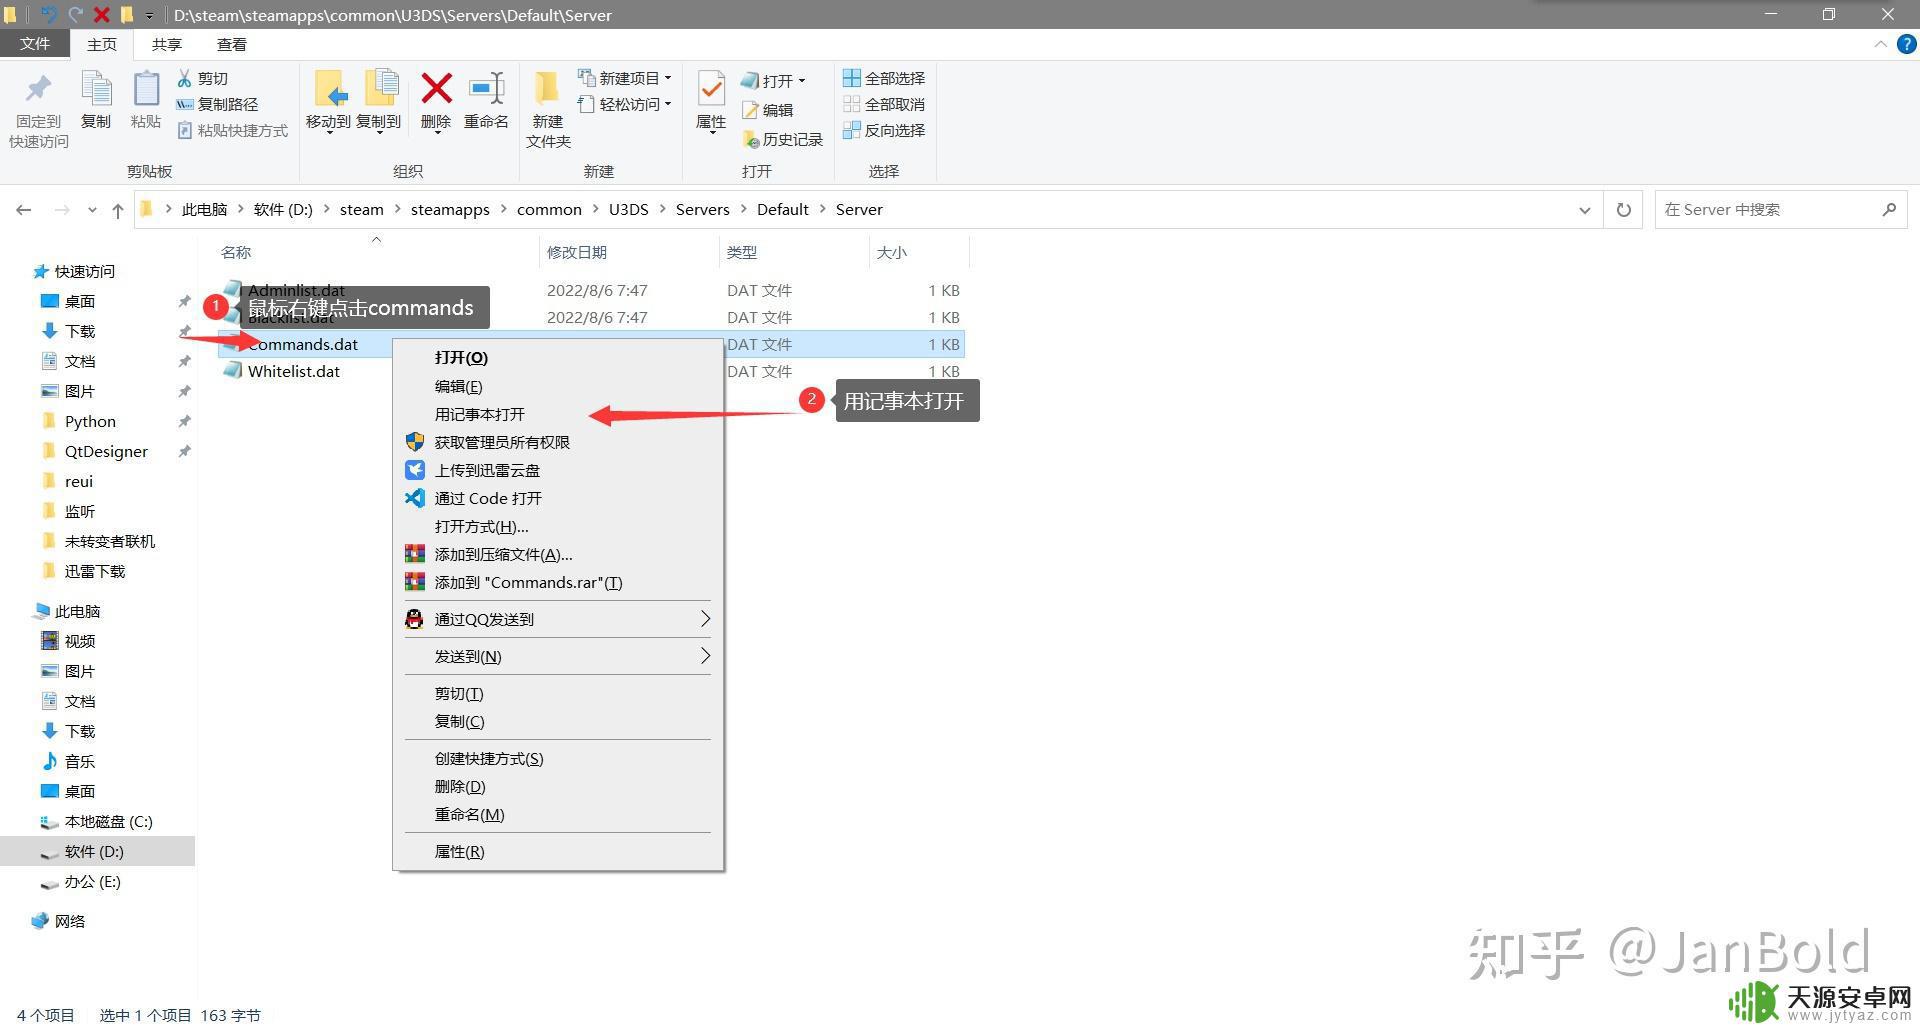Click Paste shortcut (粘贴快捷方式) in ribbon
1920x1030 pixels.
click(x=232, y=130)
